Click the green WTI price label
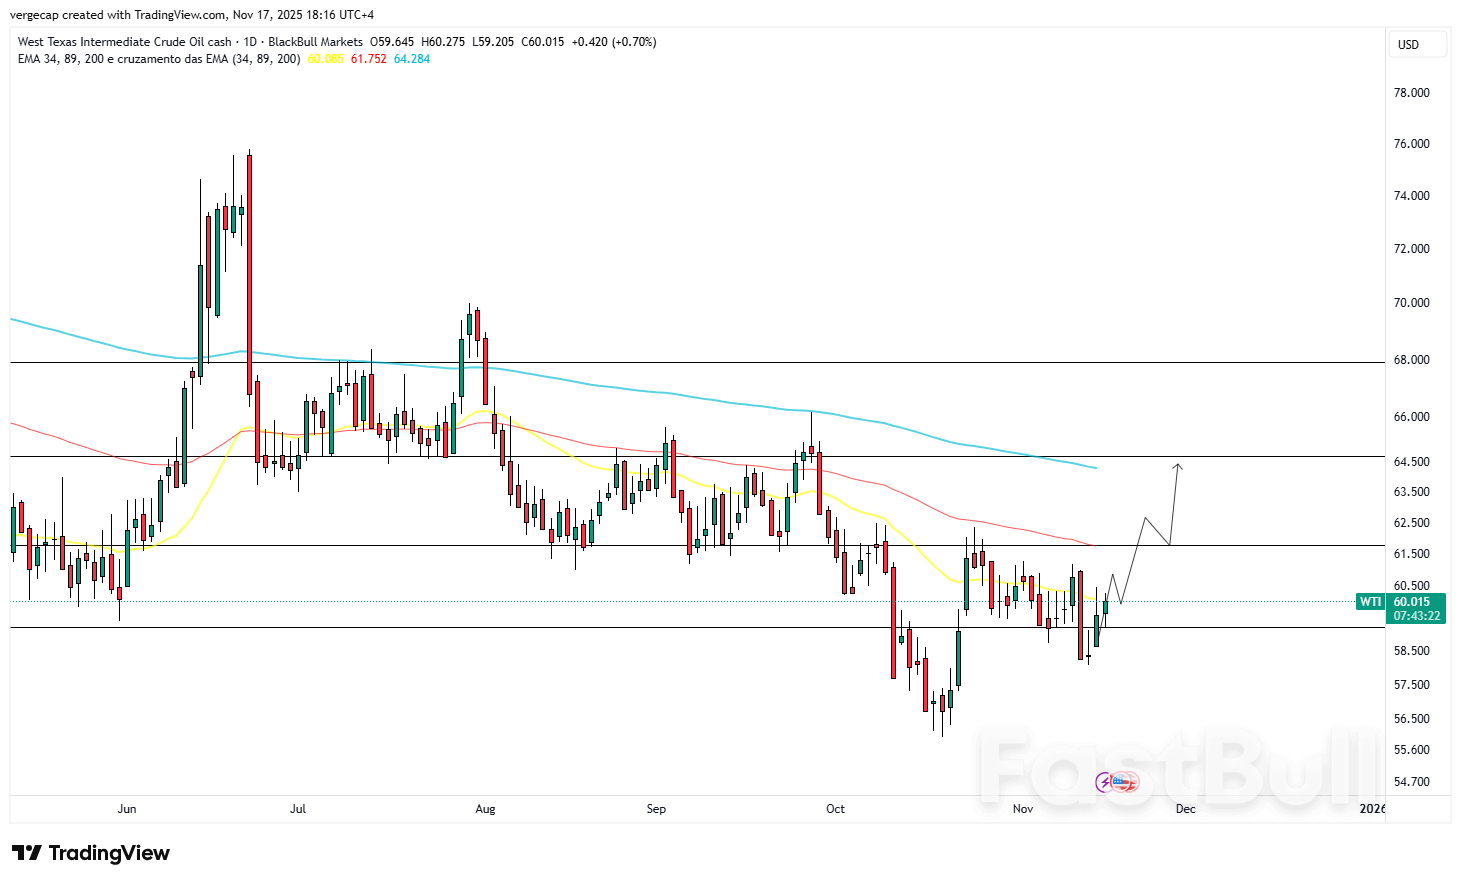This screenshot has height=883, width=1461. pos(1370,602)
